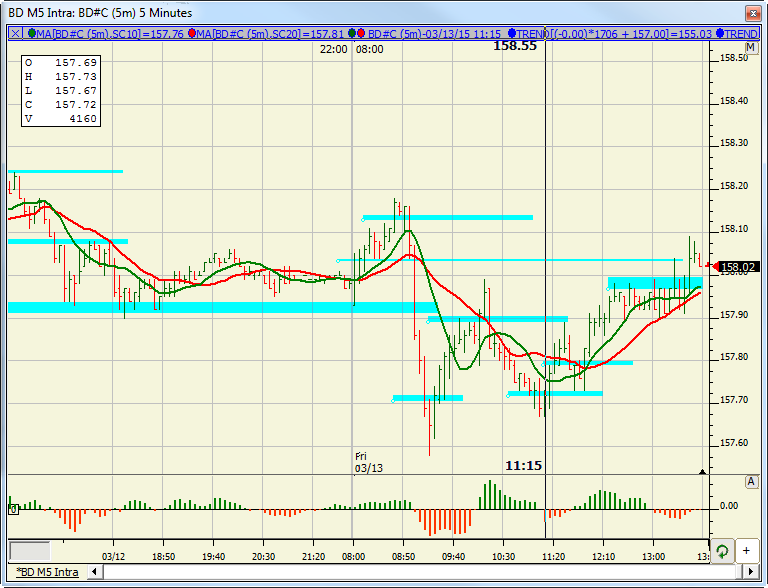Click the small black triangle above time axis
The width and height of the screenshot is (768, 588).
702,472
